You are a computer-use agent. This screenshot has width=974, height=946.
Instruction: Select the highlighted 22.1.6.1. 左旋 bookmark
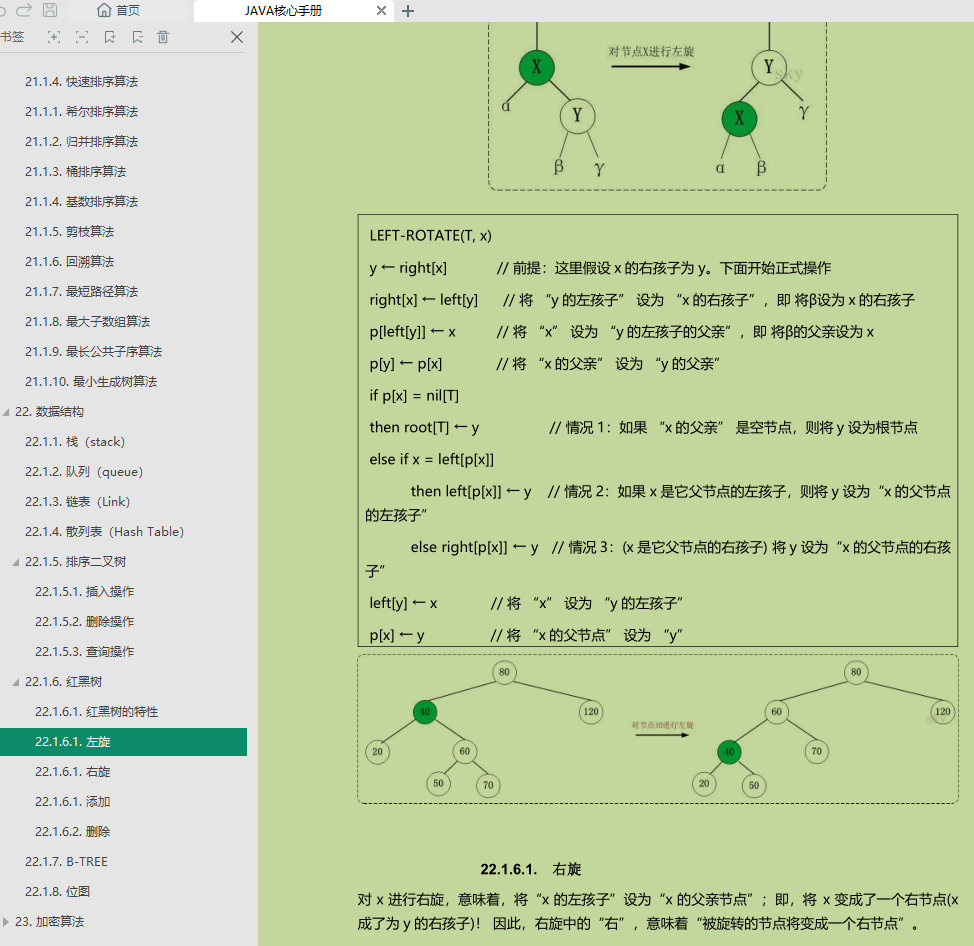(123, 742)
